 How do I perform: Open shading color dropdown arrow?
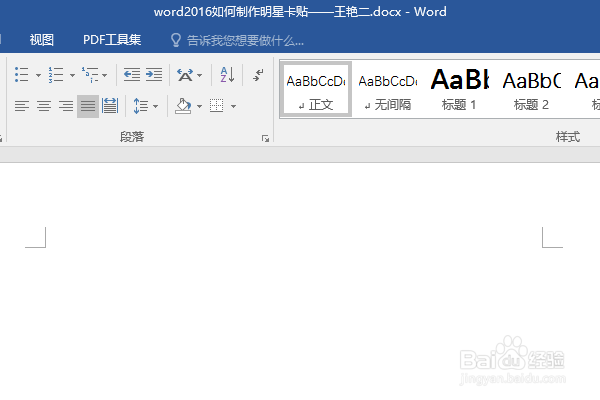click(199, 106)
